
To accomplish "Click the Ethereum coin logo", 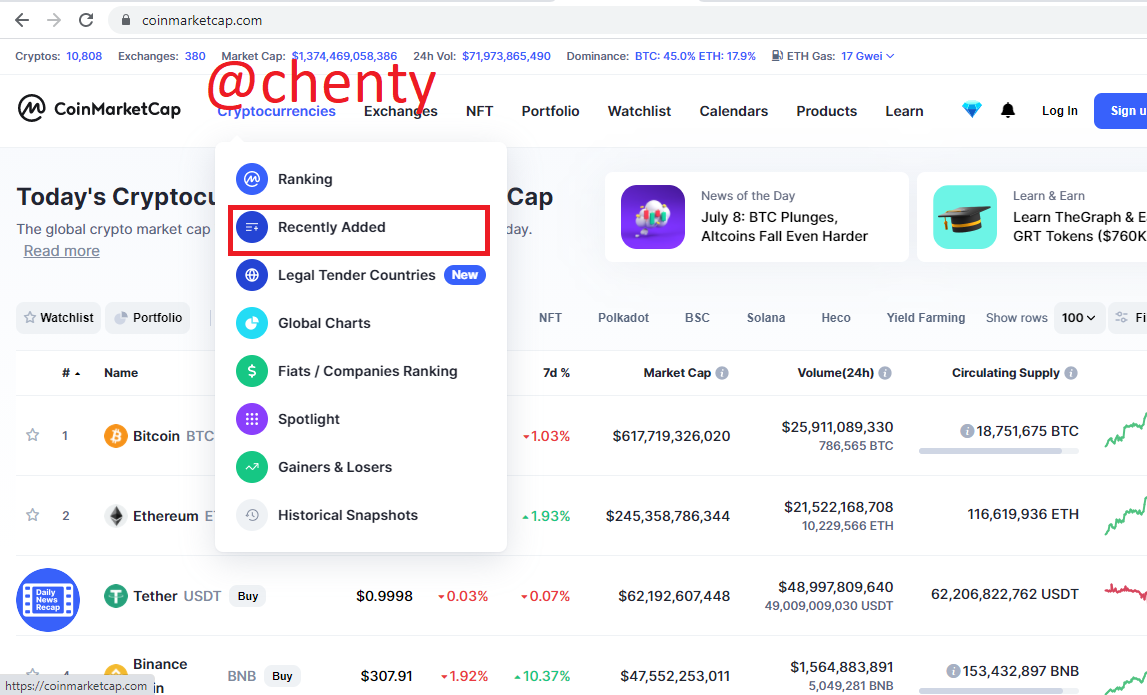I will (116, 516).
